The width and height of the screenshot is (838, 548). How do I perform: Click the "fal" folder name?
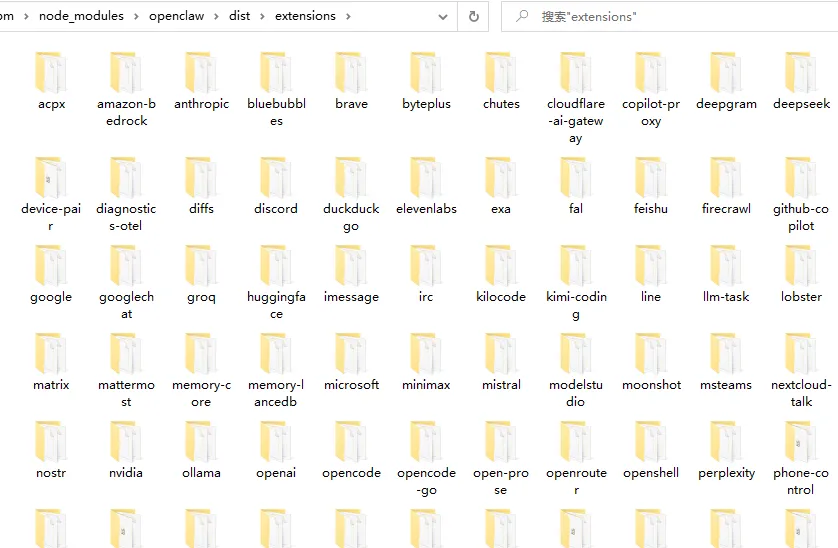[x=576, y=209]
